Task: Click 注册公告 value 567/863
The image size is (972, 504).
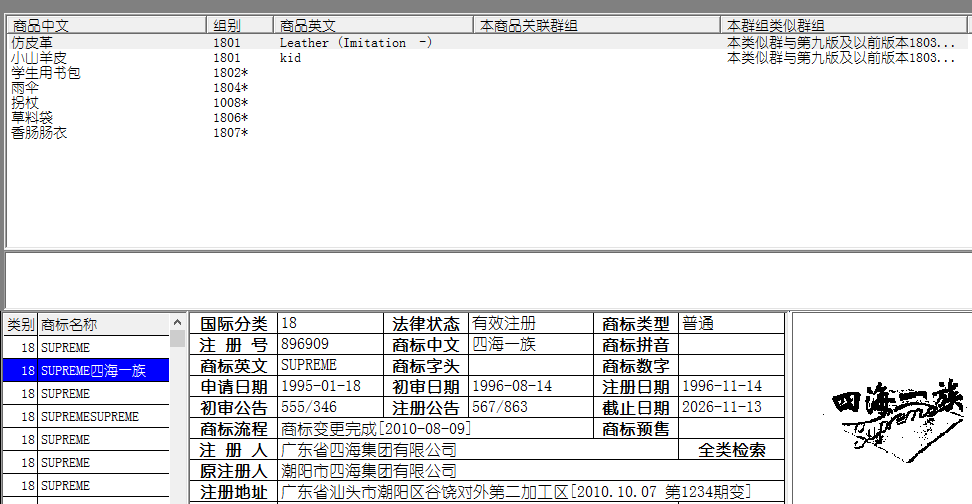Action: [531, 407]
